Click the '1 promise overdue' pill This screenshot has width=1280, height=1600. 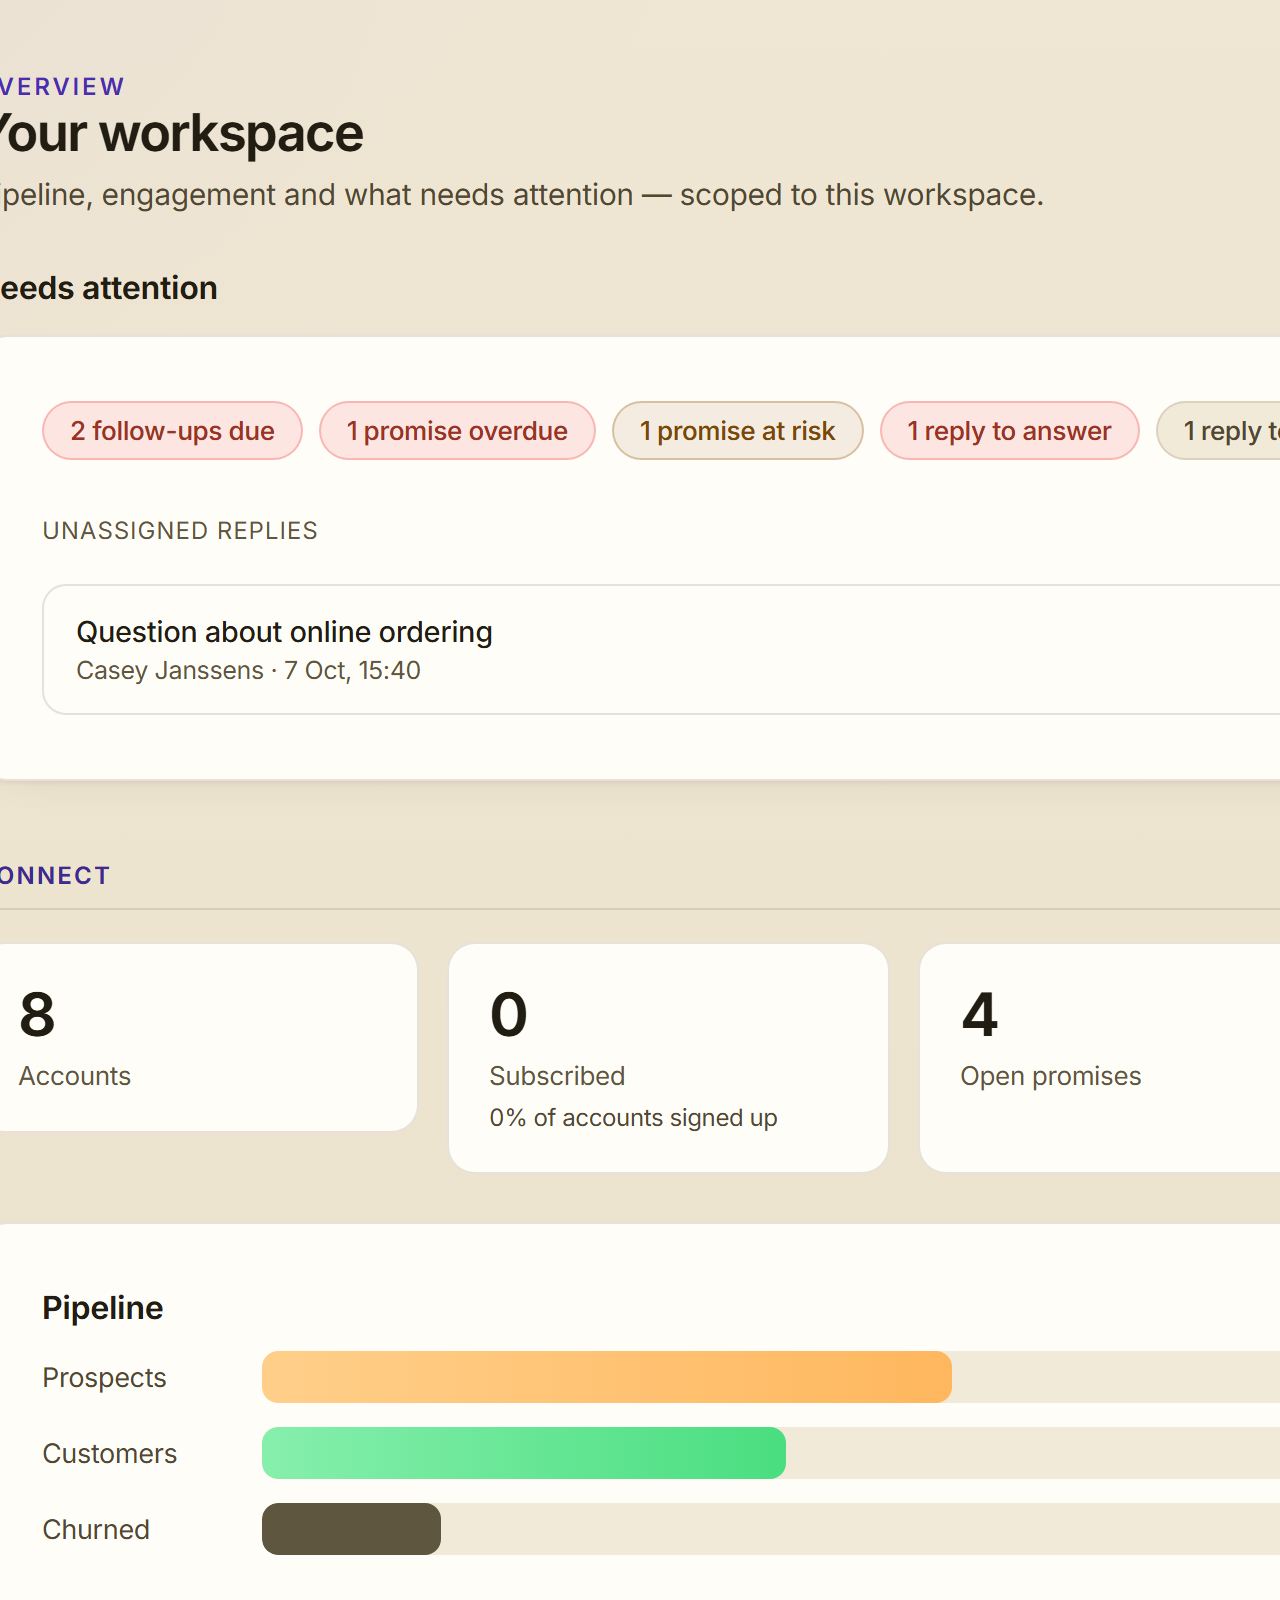pos(457,431)
